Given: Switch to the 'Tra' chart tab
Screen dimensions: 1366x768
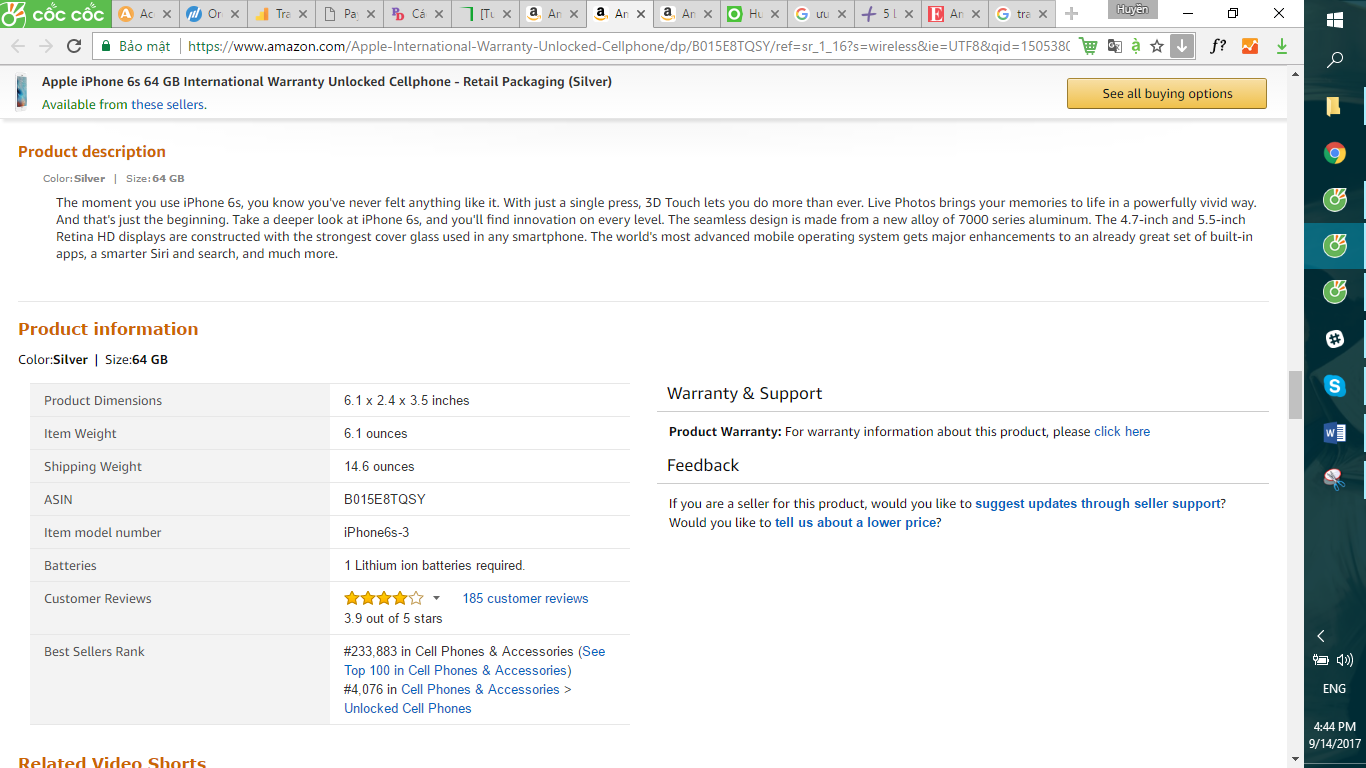Looking at the screenshot, I should pyautogui.click(x=279, y=14).
